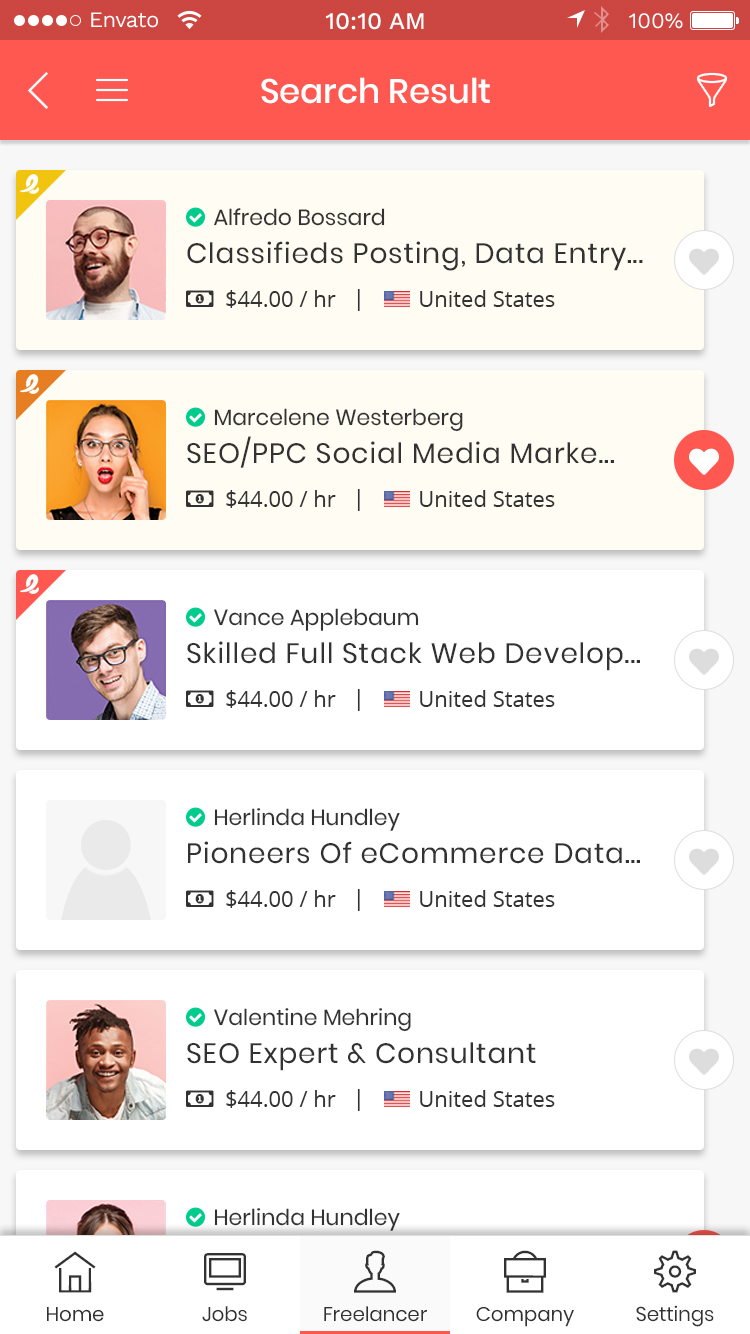Viewport: 750px width, 1334px height.
Task: Open the Company briefcase icon
Action: click(525, 1271)
